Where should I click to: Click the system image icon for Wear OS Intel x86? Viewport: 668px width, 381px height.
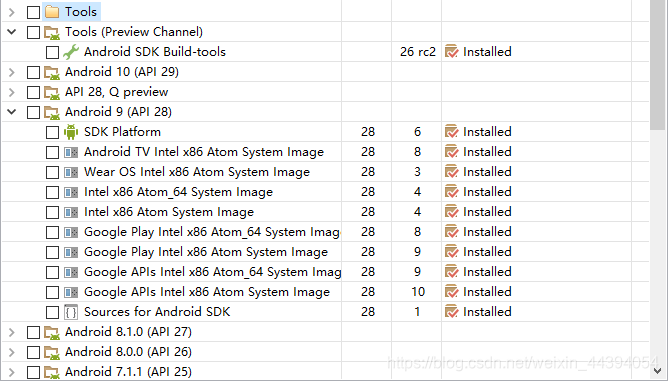click(71, 172)
